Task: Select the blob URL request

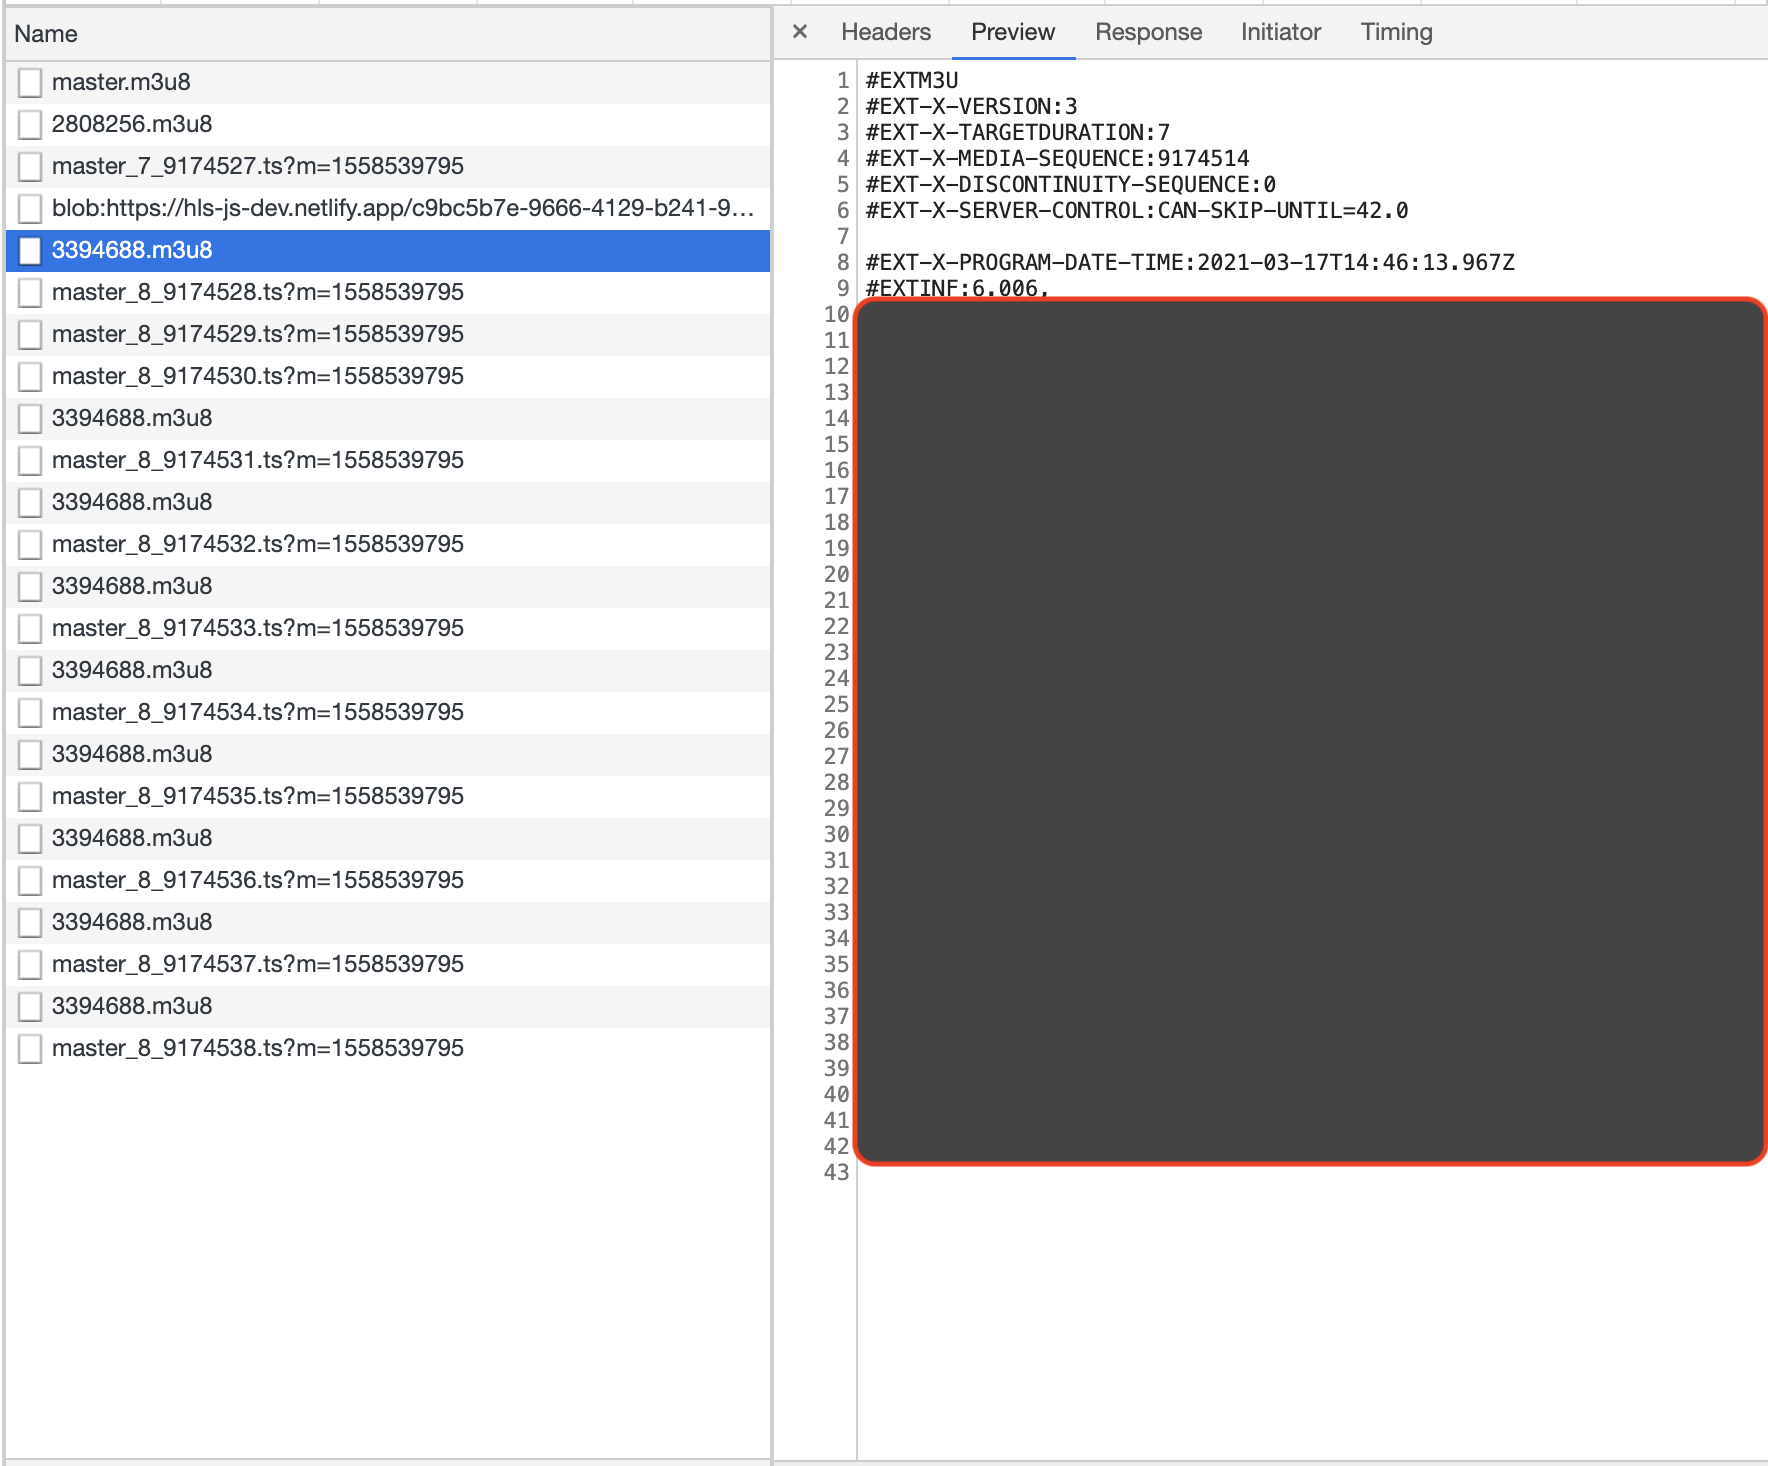Action: click(300, 207)
